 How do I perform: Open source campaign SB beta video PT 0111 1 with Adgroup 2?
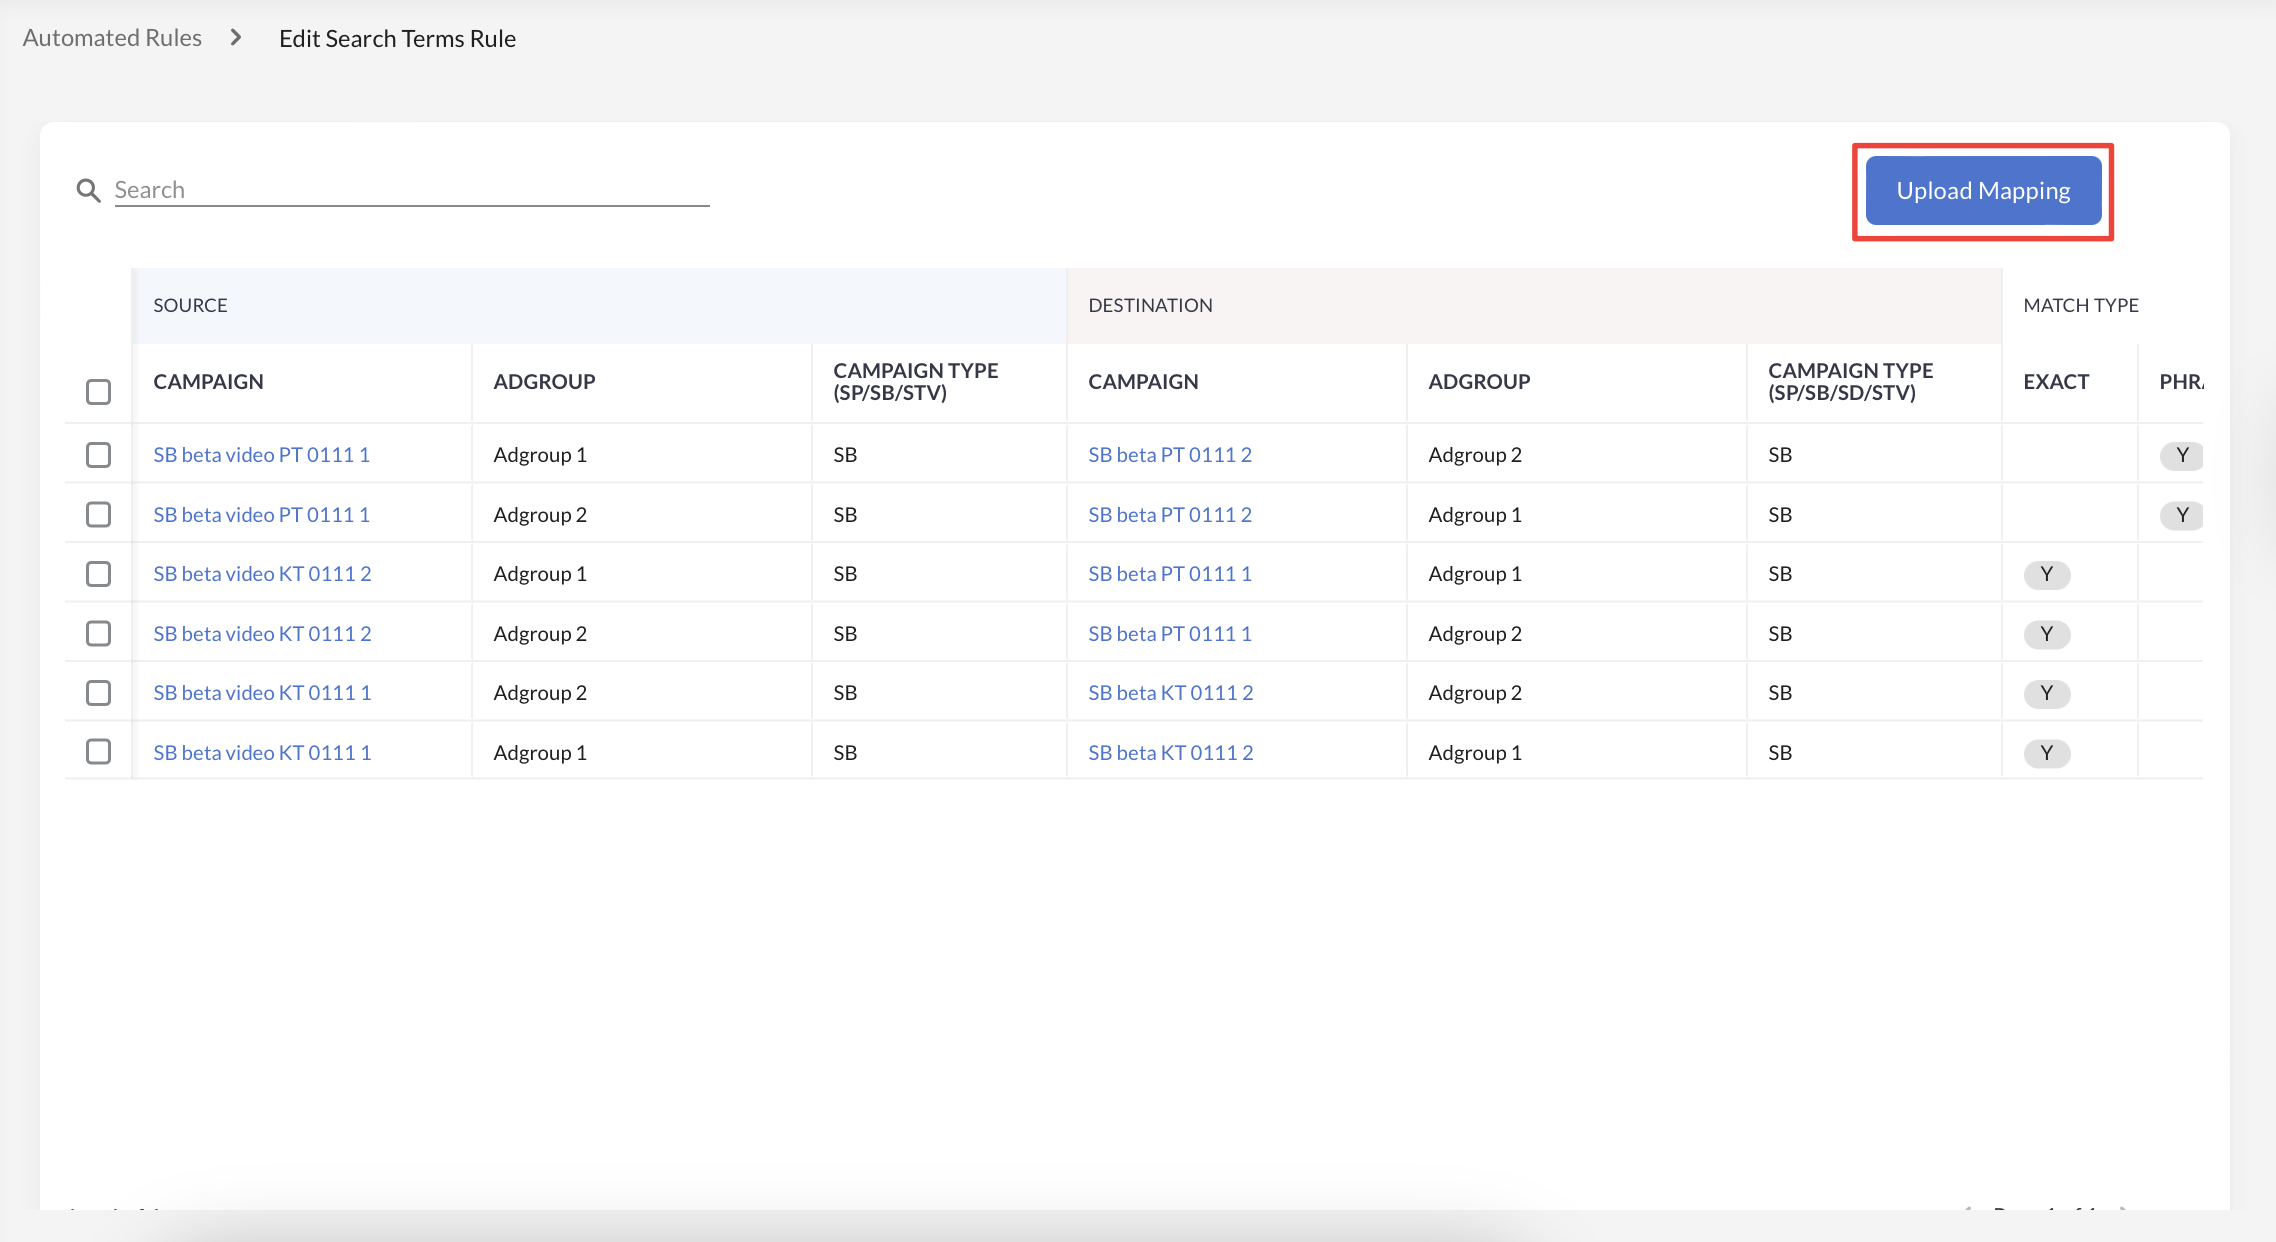[261, 514]
